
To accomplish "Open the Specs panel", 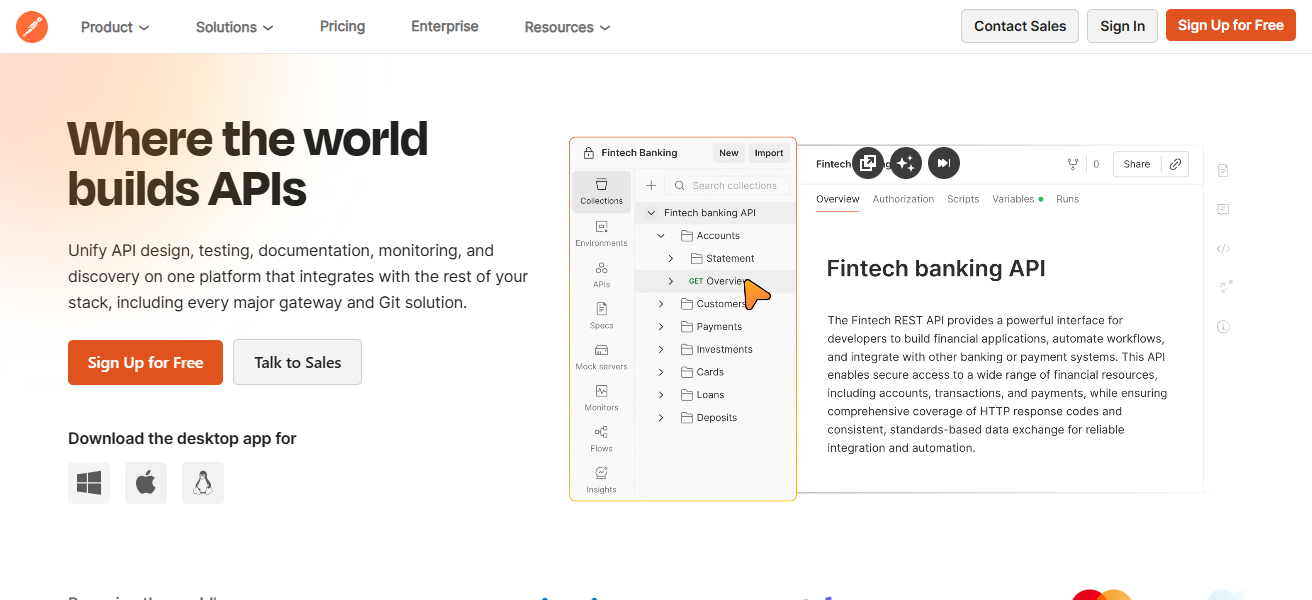I will click(x=601, y=315).
